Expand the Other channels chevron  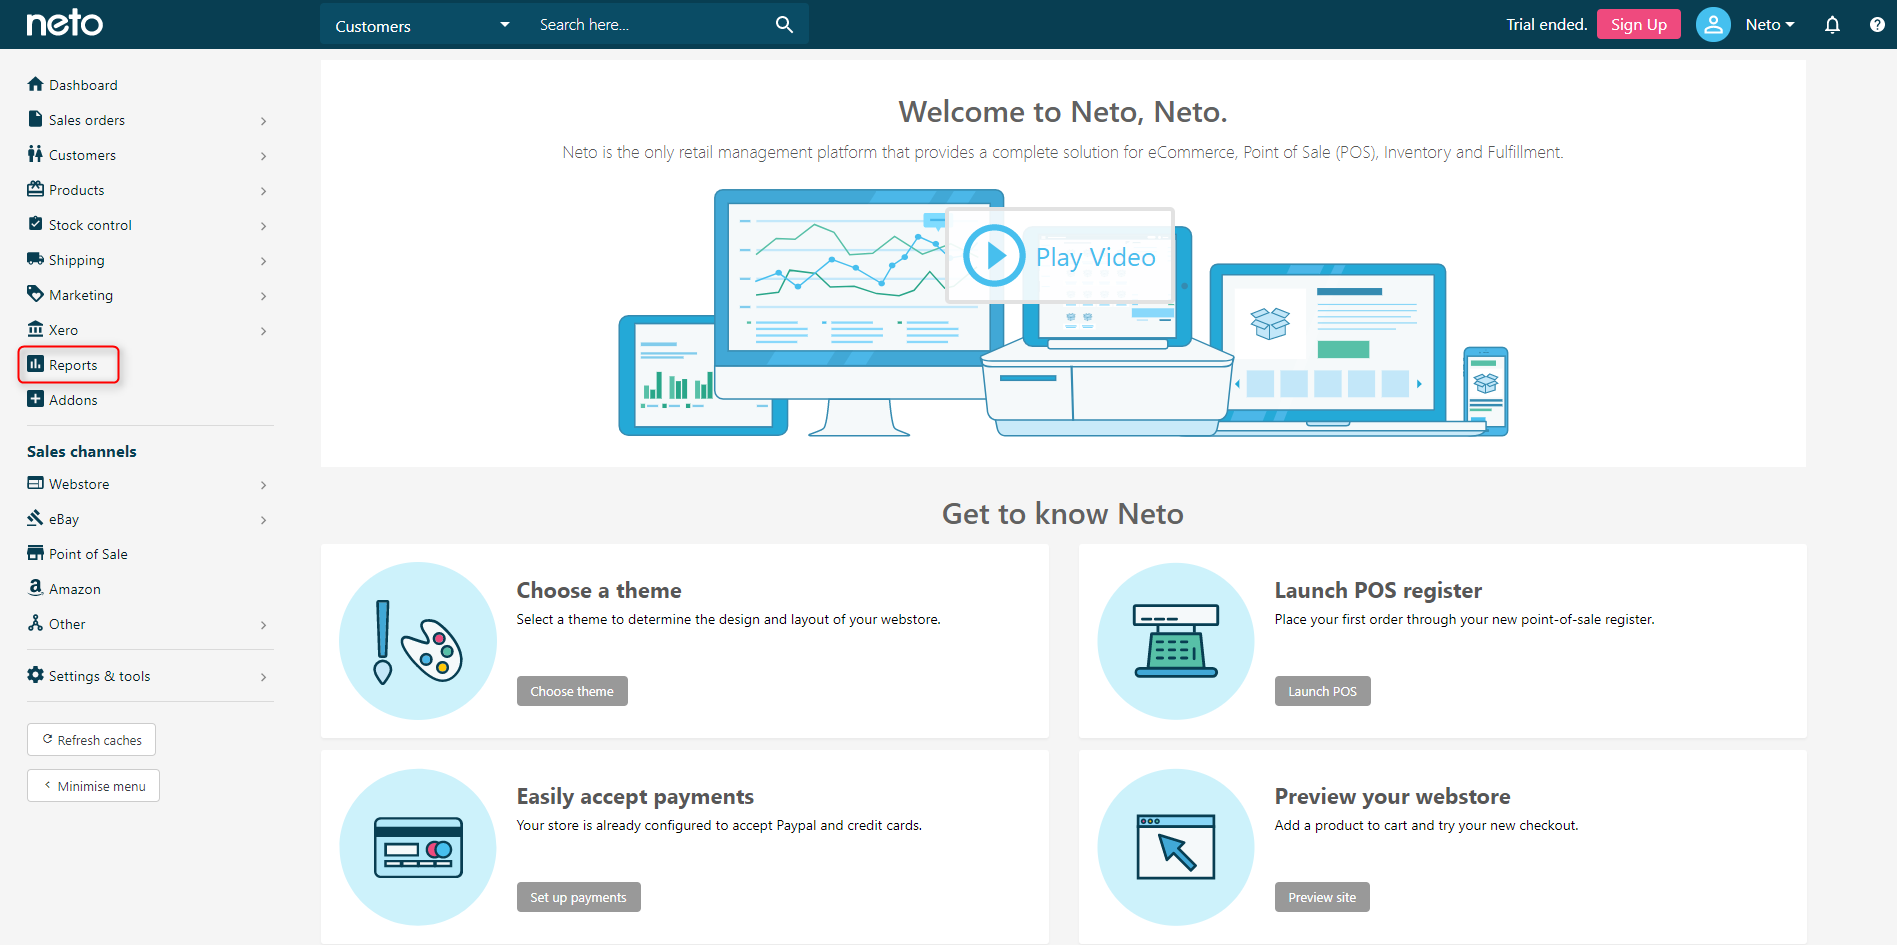264,625
